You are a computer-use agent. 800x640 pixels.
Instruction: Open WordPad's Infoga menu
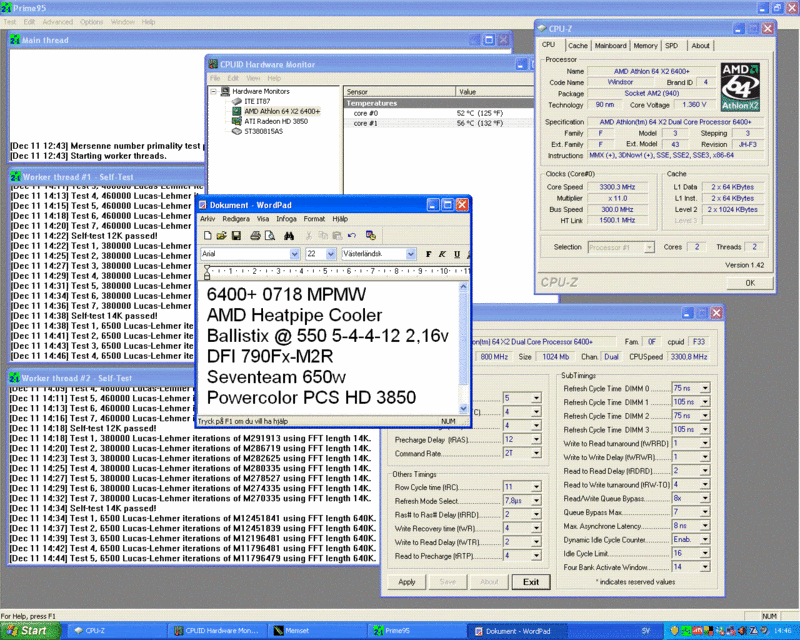coord(286,219)
